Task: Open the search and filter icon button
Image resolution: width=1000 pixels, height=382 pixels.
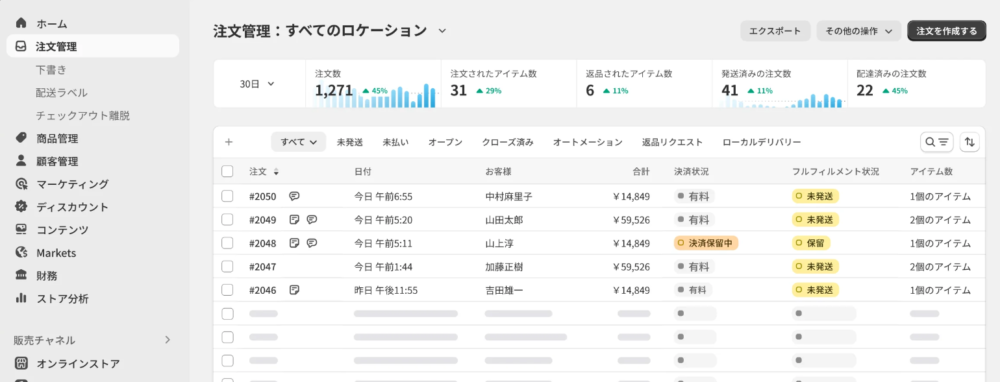Action: pos(937,142)
